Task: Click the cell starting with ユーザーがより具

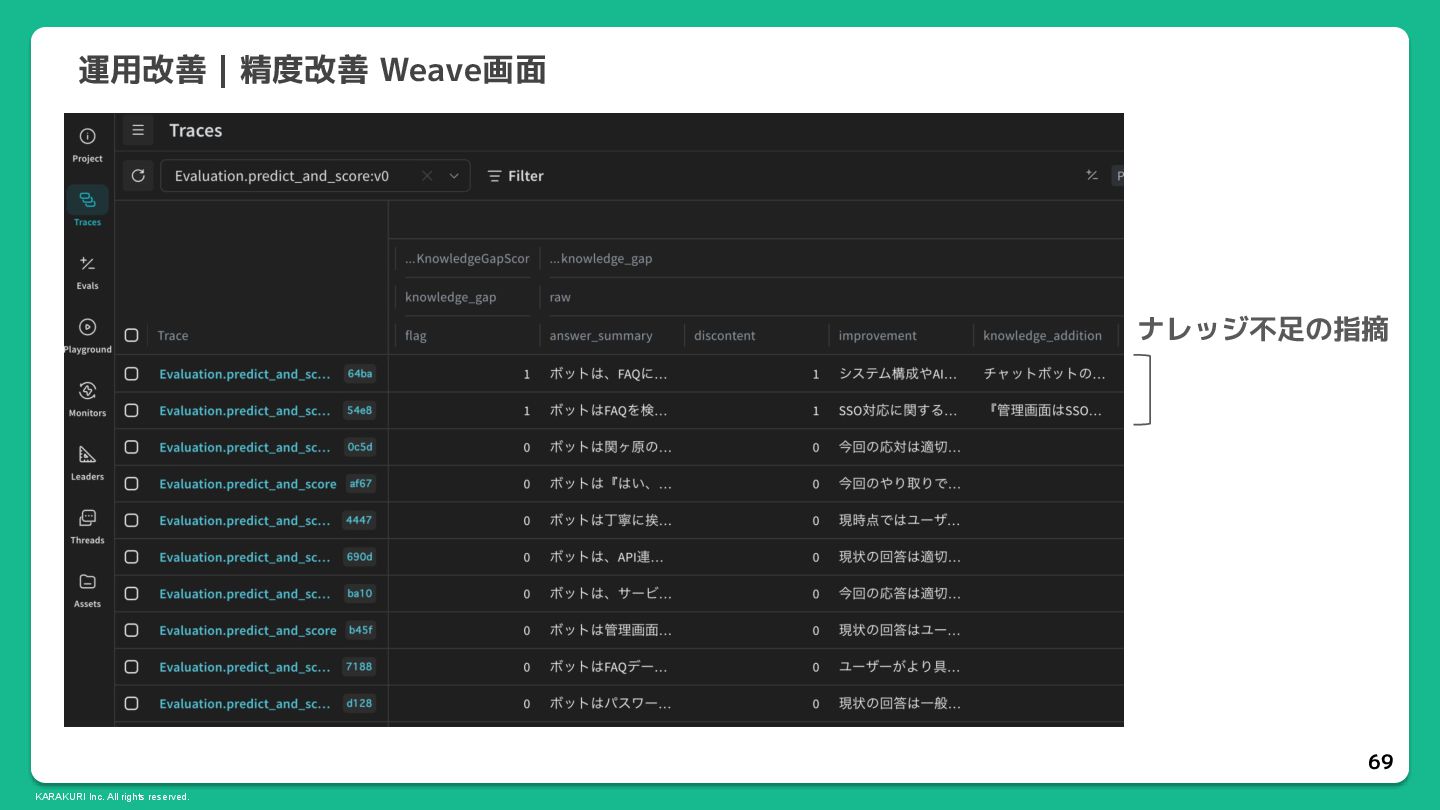Action: tap(900, 667)
